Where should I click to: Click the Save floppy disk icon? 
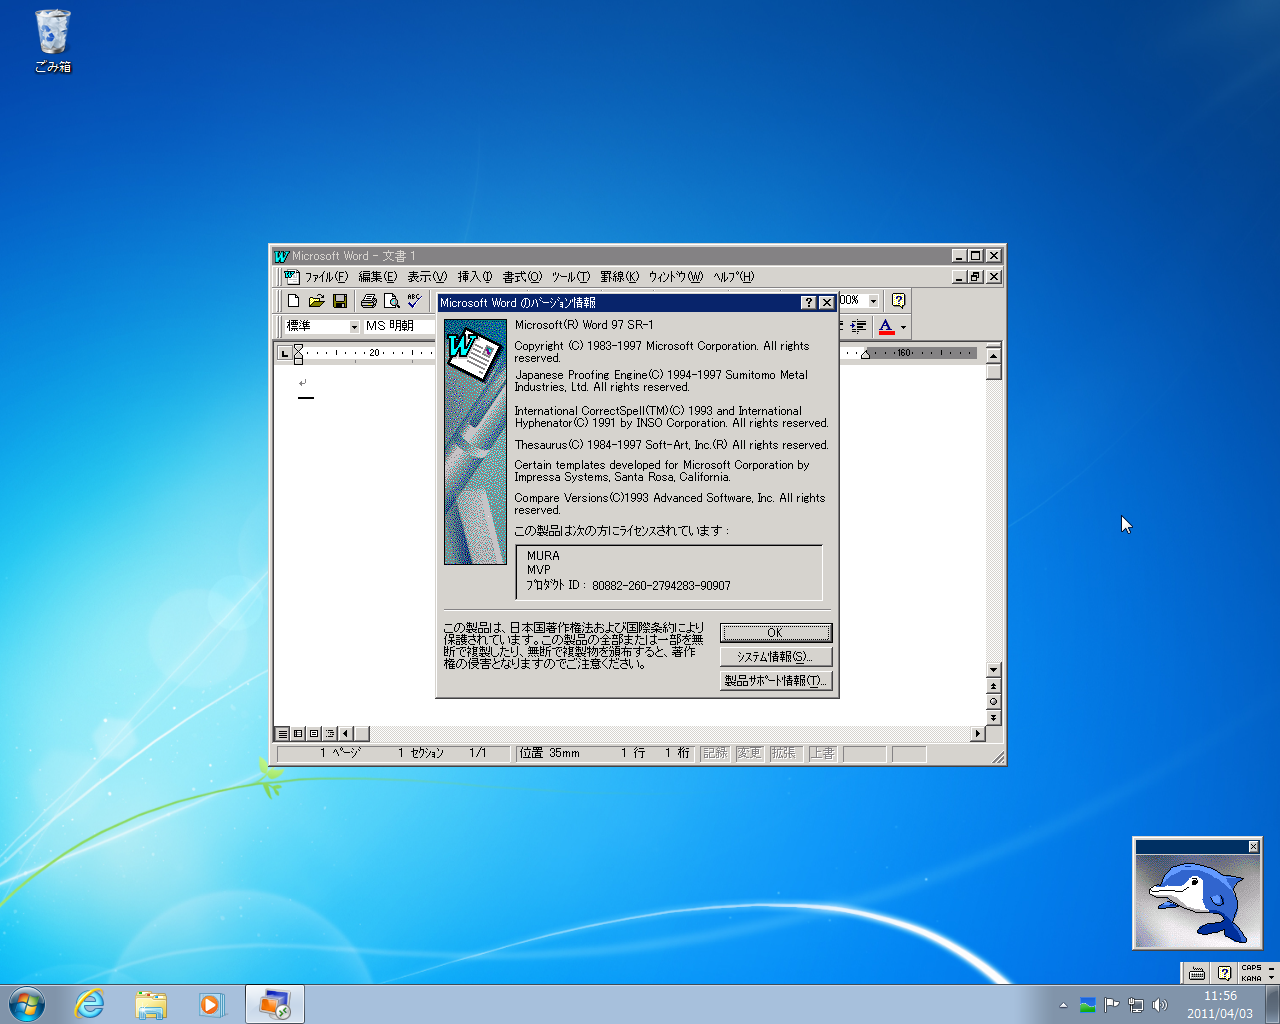340,301
